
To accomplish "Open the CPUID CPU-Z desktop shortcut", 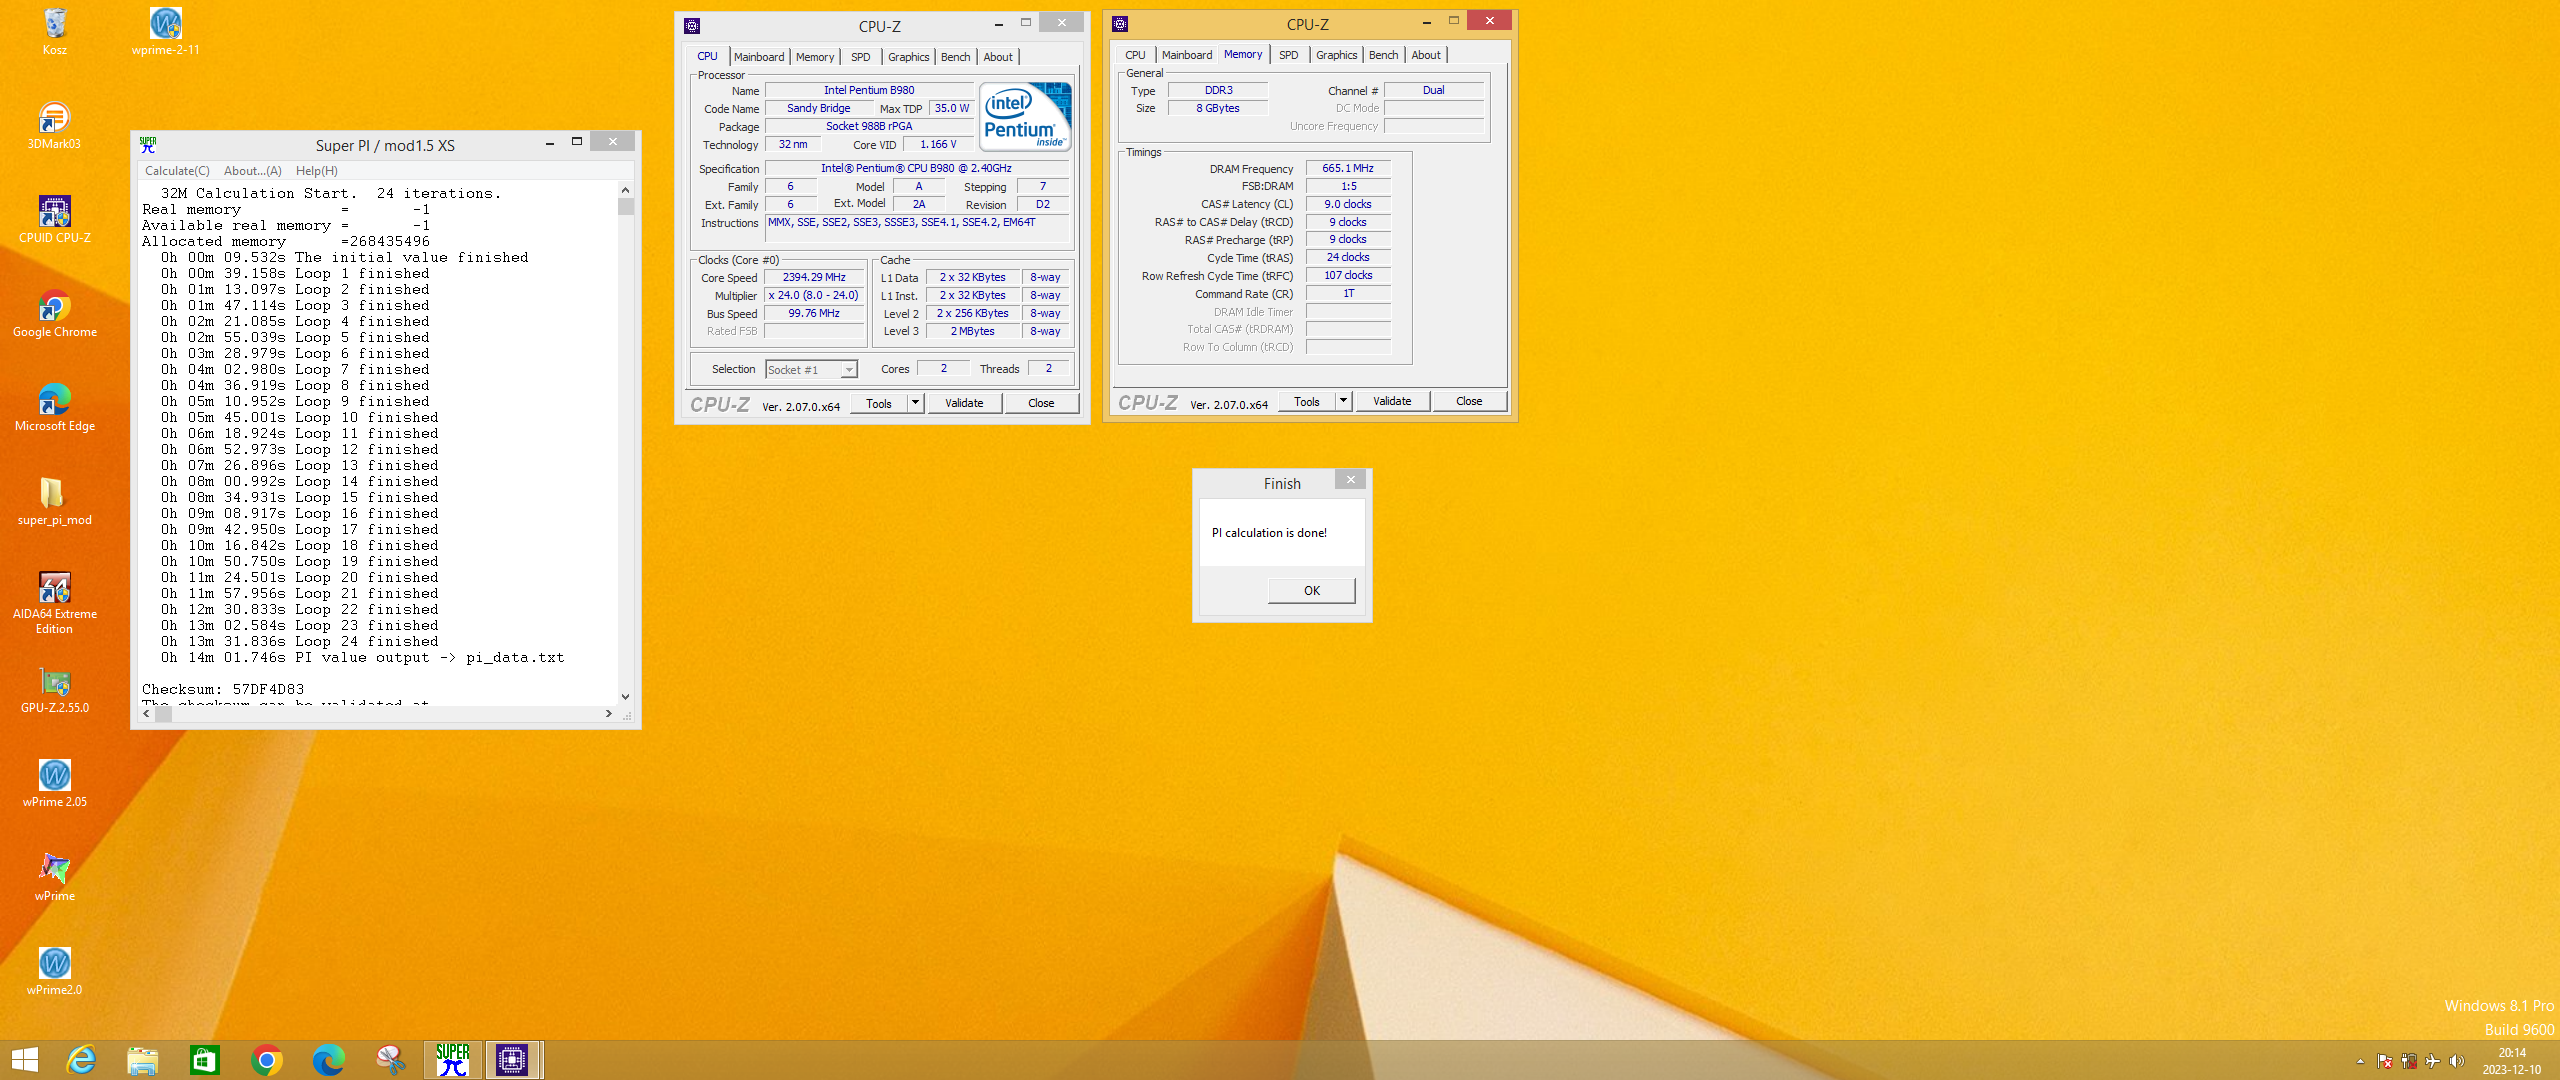I will (55, 219).
